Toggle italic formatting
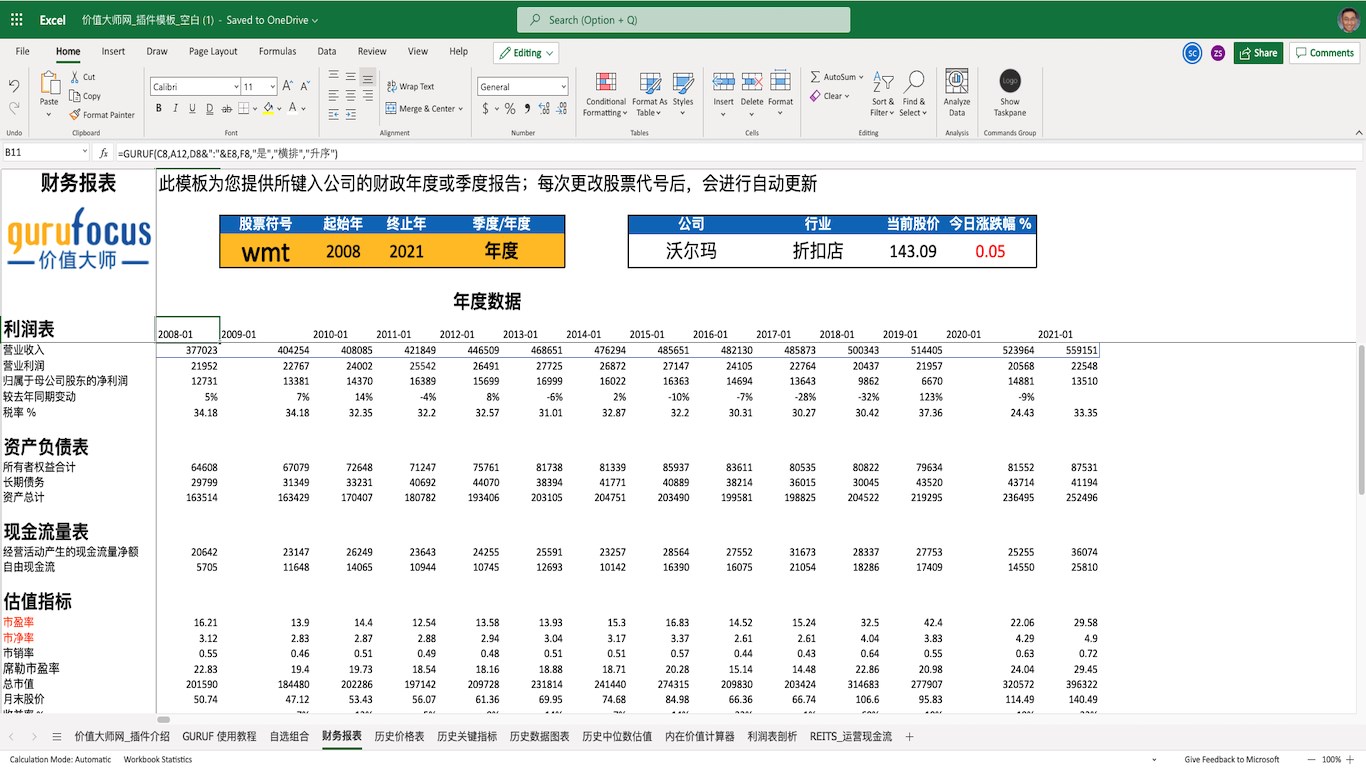The image size is (1366, 768). (176, 108)
